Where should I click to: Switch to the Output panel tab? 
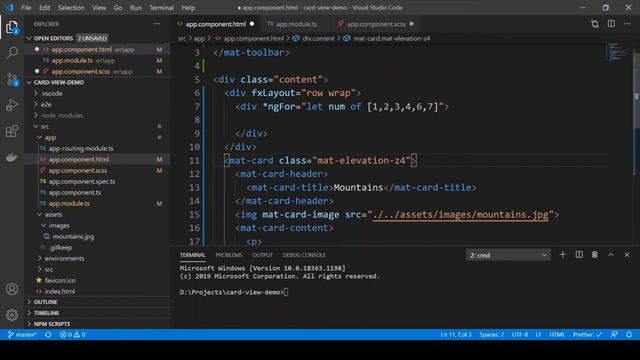click(262, 255)
